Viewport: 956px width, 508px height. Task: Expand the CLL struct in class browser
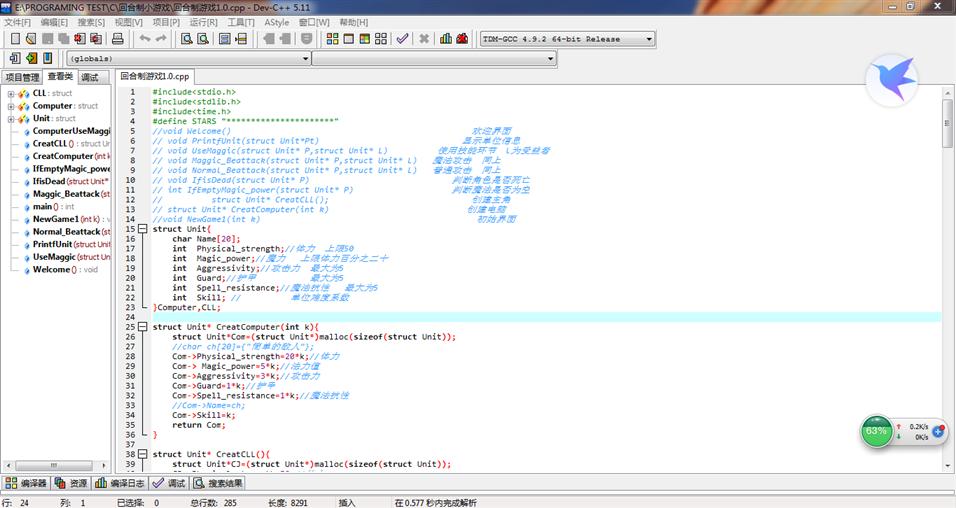(x=11, y=93)
